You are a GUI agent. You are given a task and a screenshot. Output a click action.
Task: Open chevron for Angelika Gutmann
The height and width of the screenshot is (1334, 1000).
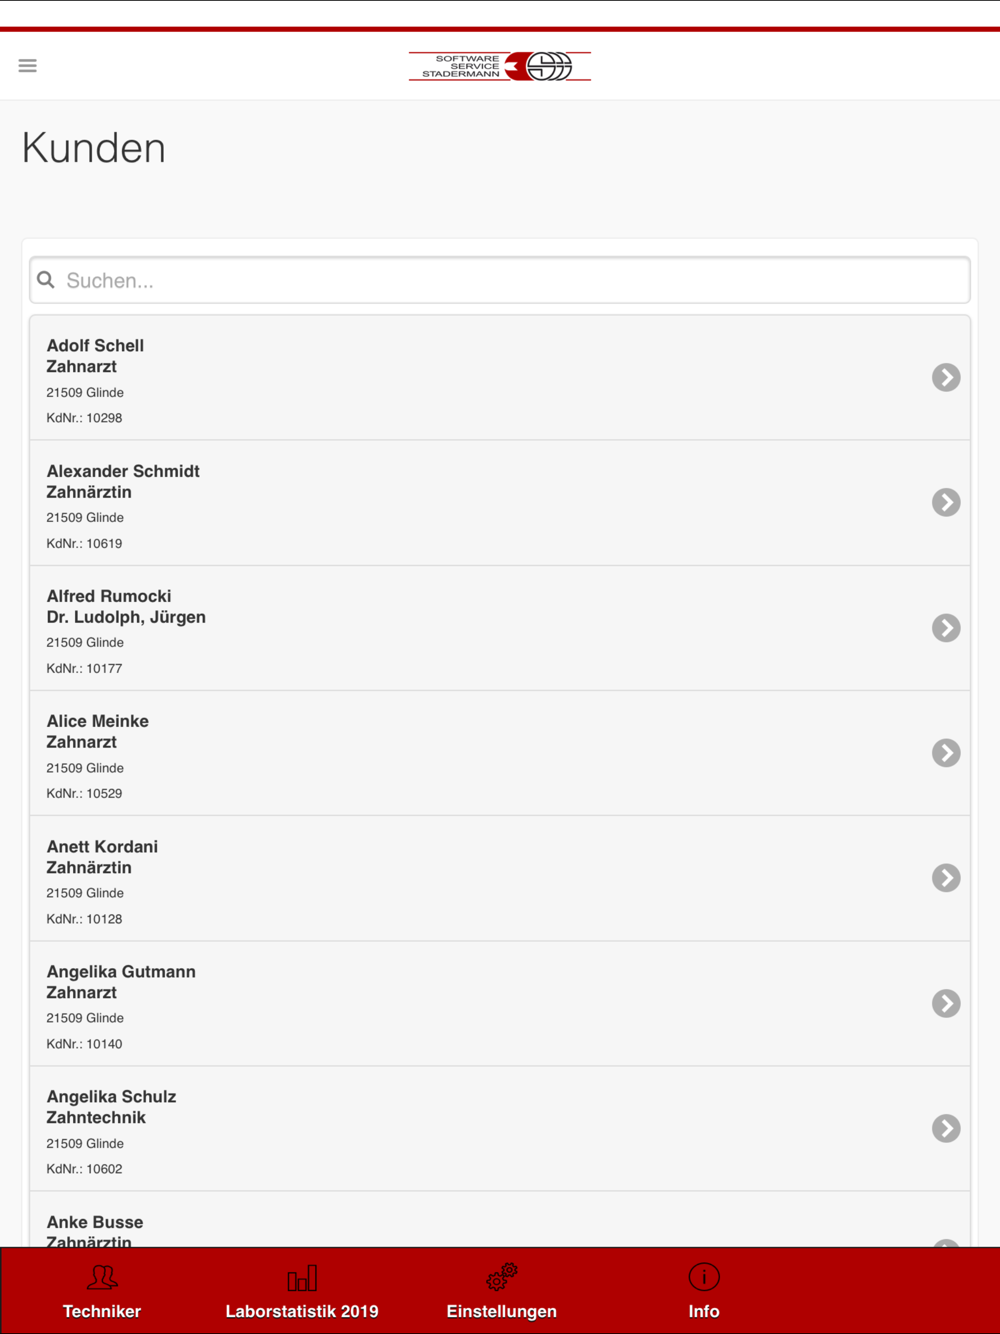[946, 1003]
